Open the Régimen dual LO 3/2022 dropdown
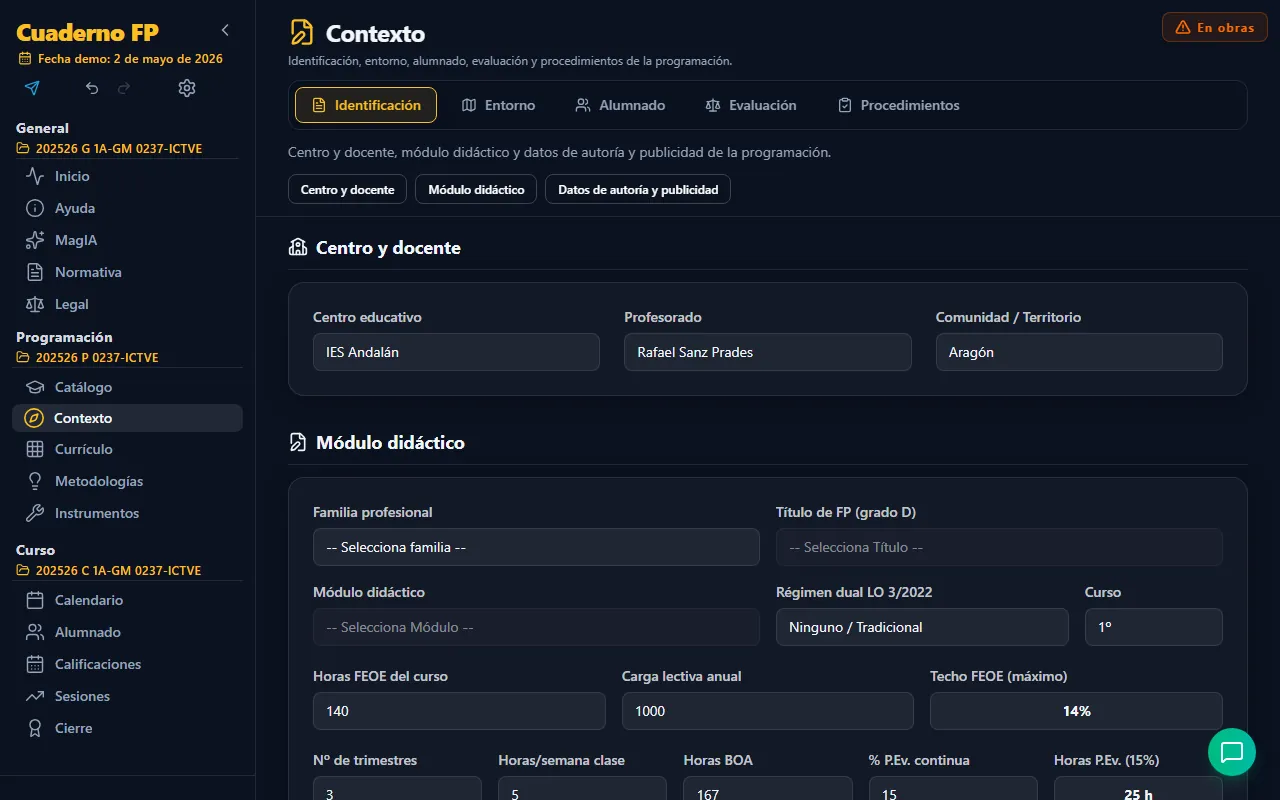Screen dimensions: 1280x800 [x=922, y=627]
